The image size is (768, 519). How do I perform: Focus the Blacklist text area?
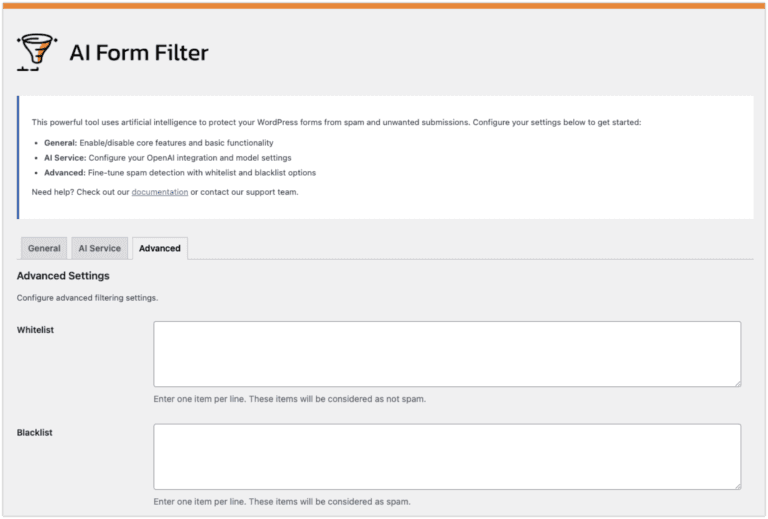[447, 457]
